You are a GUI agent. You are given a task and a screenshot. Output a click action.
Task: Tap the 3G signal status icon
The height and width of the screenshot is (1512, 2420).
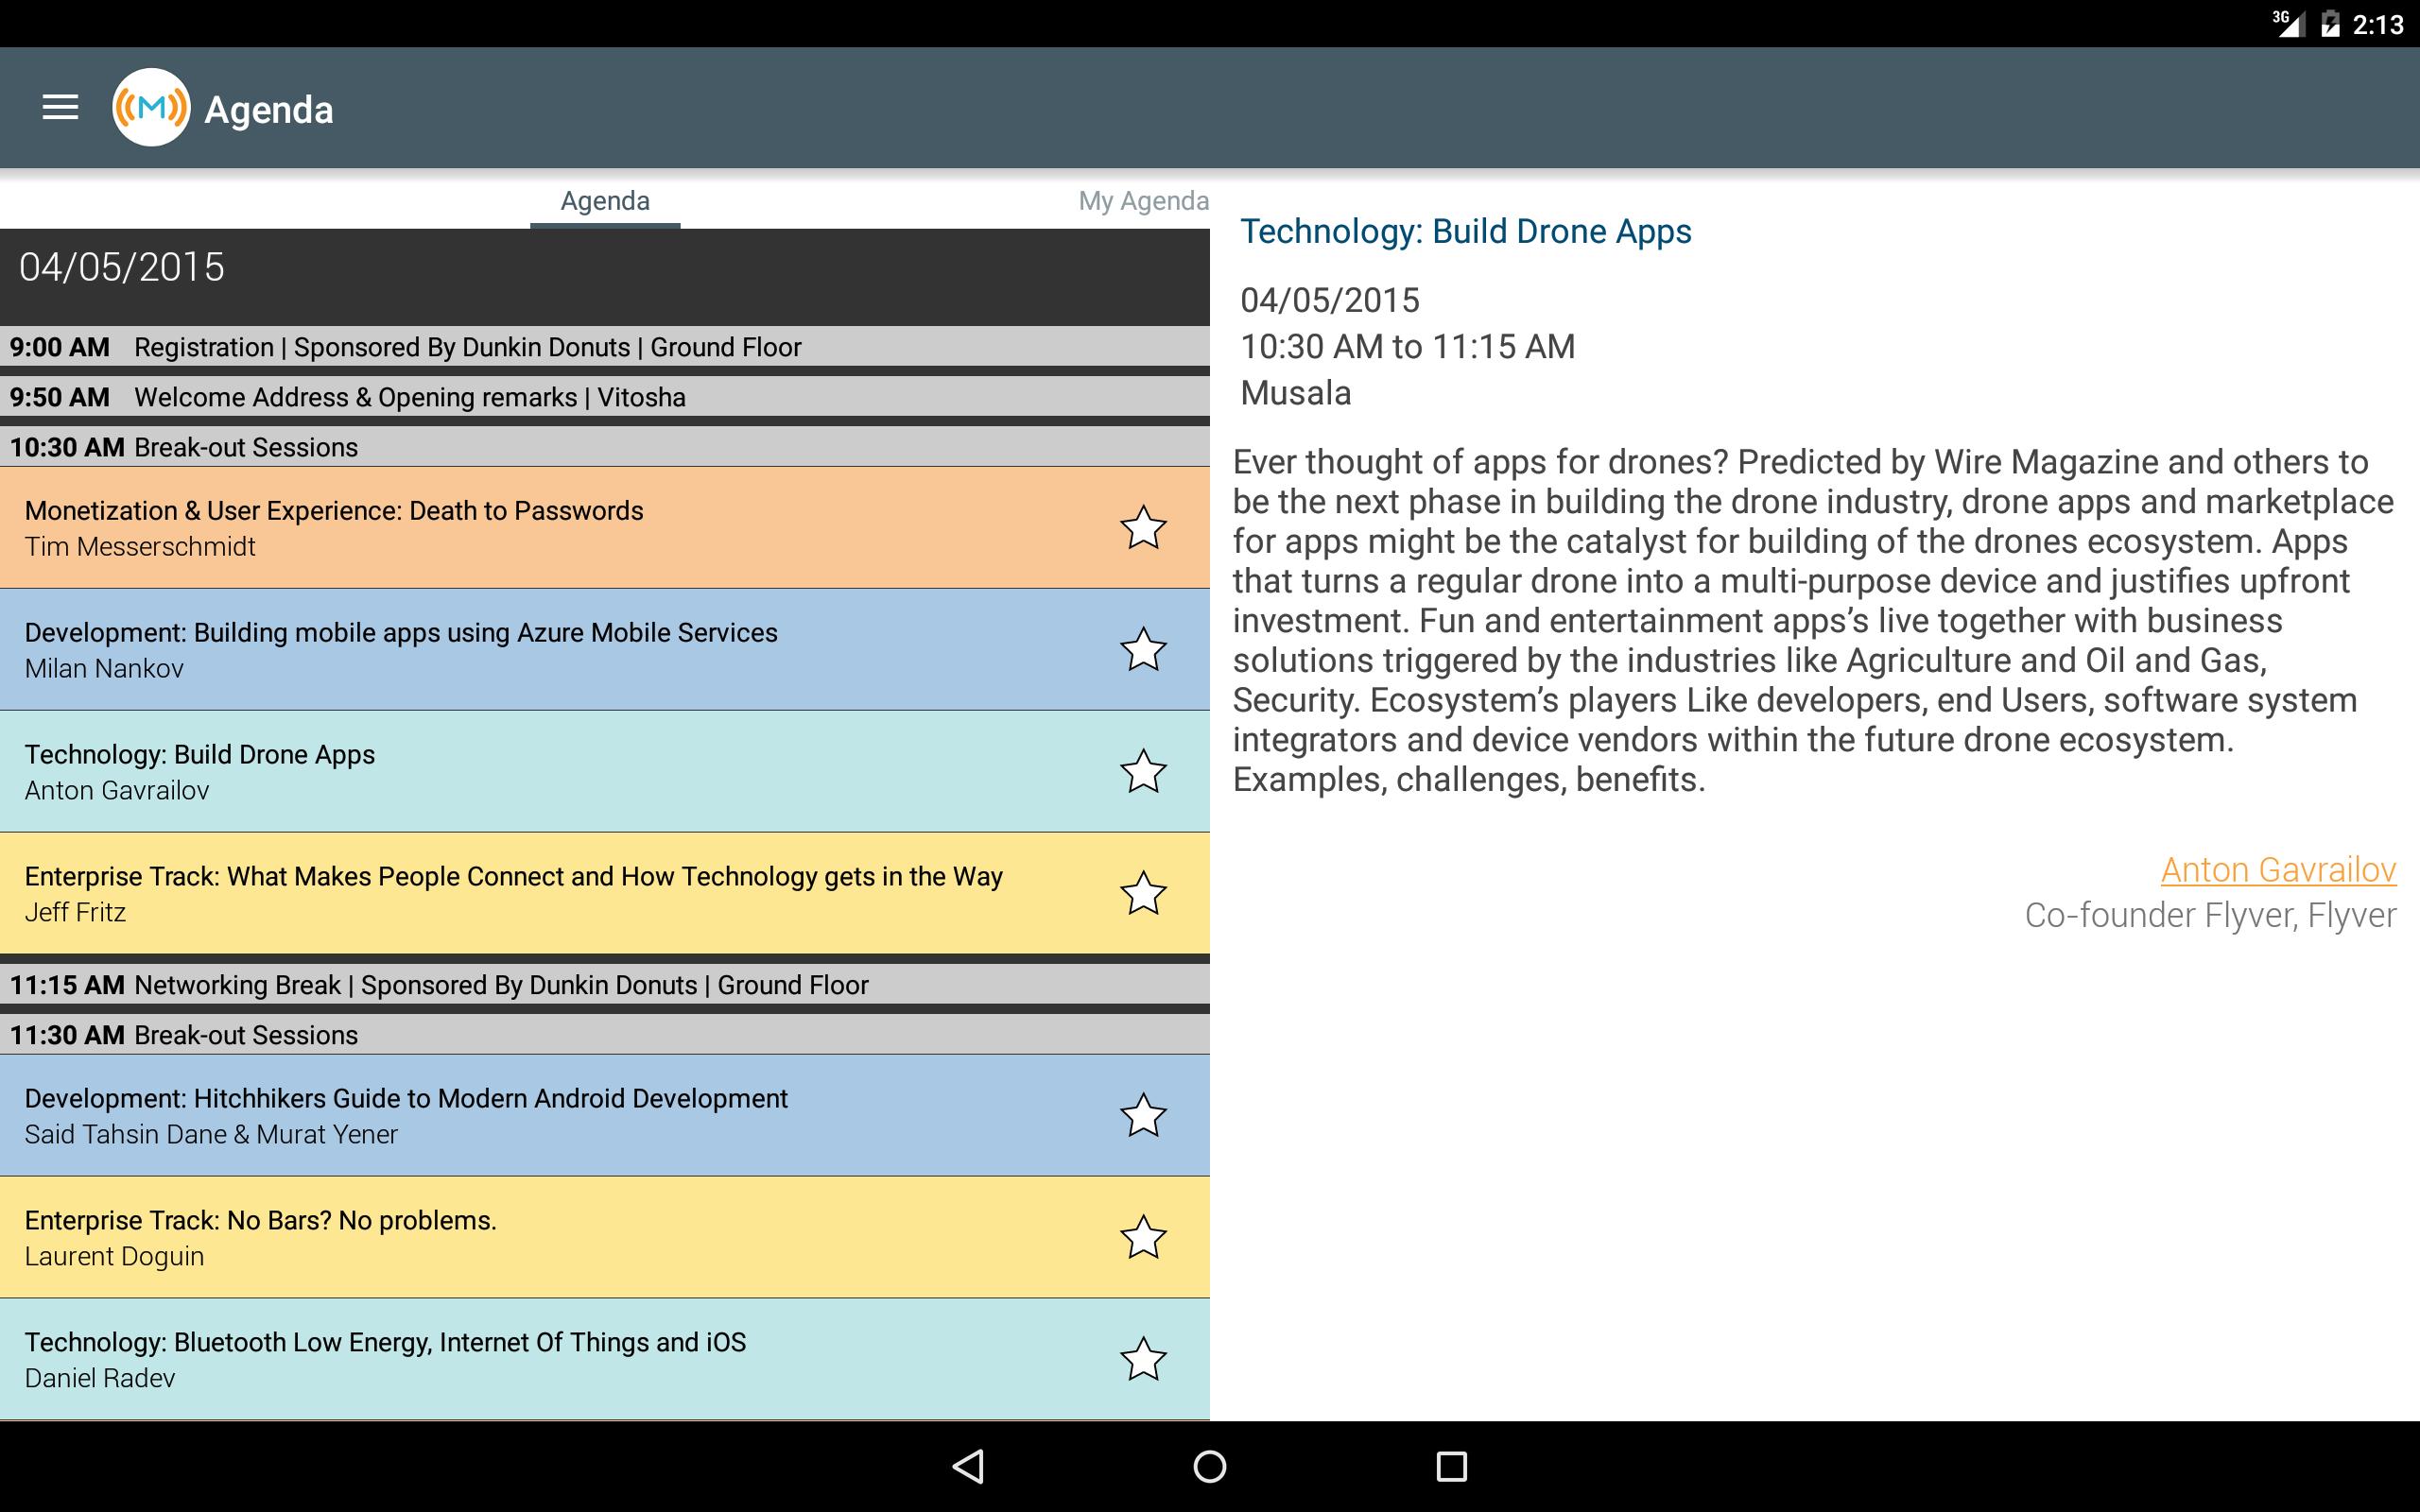(2288, 23)
